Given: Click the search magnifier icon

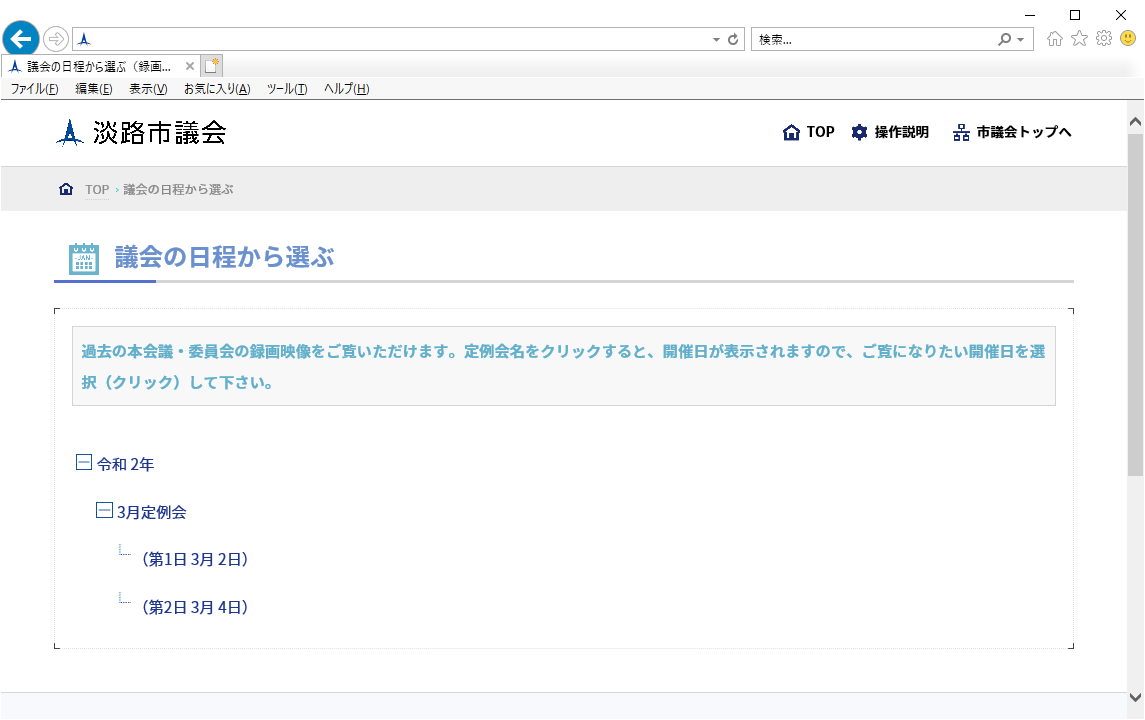Looking at the screenshot, I should 1005,39.
